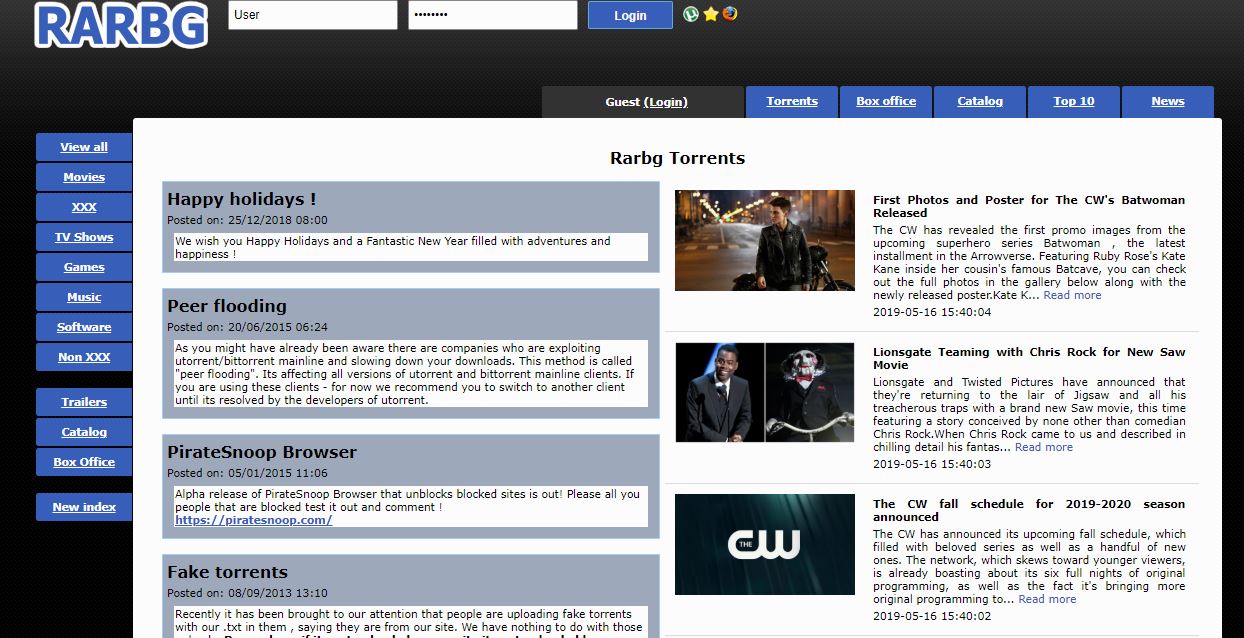The image size is (1244, 638).
Task: Click the Fake torrents news title
Action: pyautogui.click(x=228, y=572)
